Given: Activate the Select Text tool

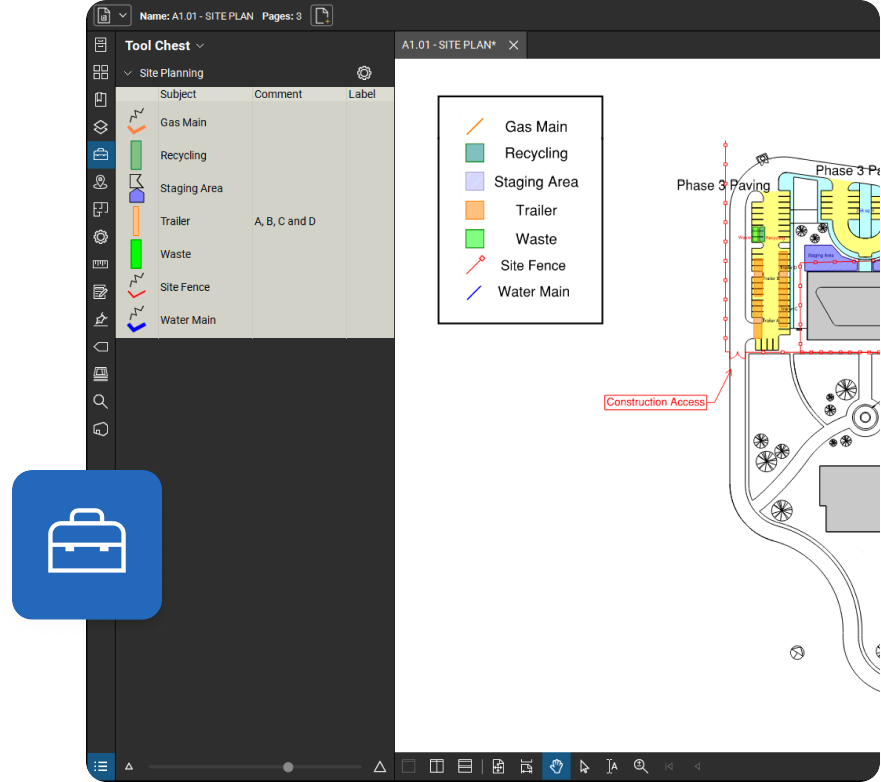Looking at the screenshot, I should click(612, 766).
